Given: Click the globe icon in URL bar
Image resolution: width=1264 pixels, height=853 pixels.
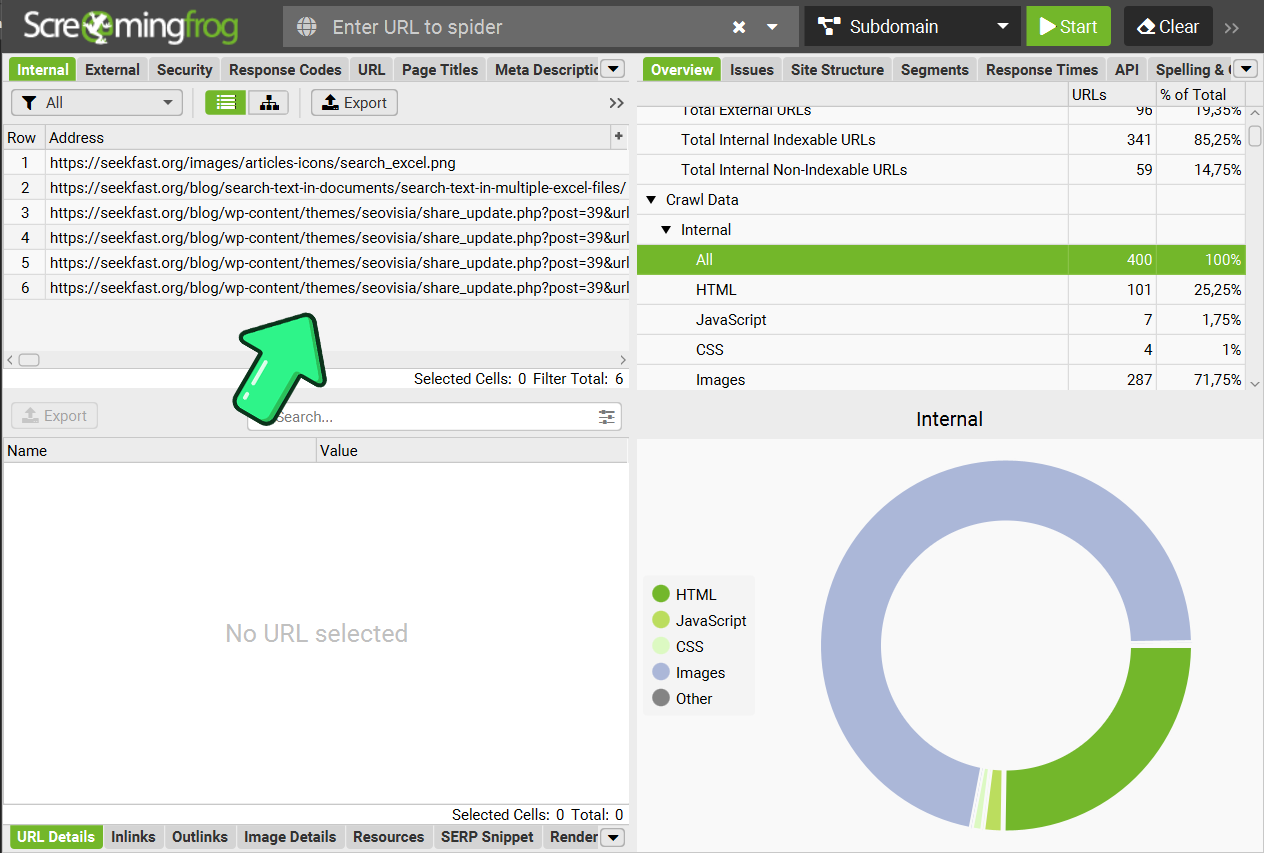Looking at the screenshot, I should pyautogui.click(x=307, y=27).
